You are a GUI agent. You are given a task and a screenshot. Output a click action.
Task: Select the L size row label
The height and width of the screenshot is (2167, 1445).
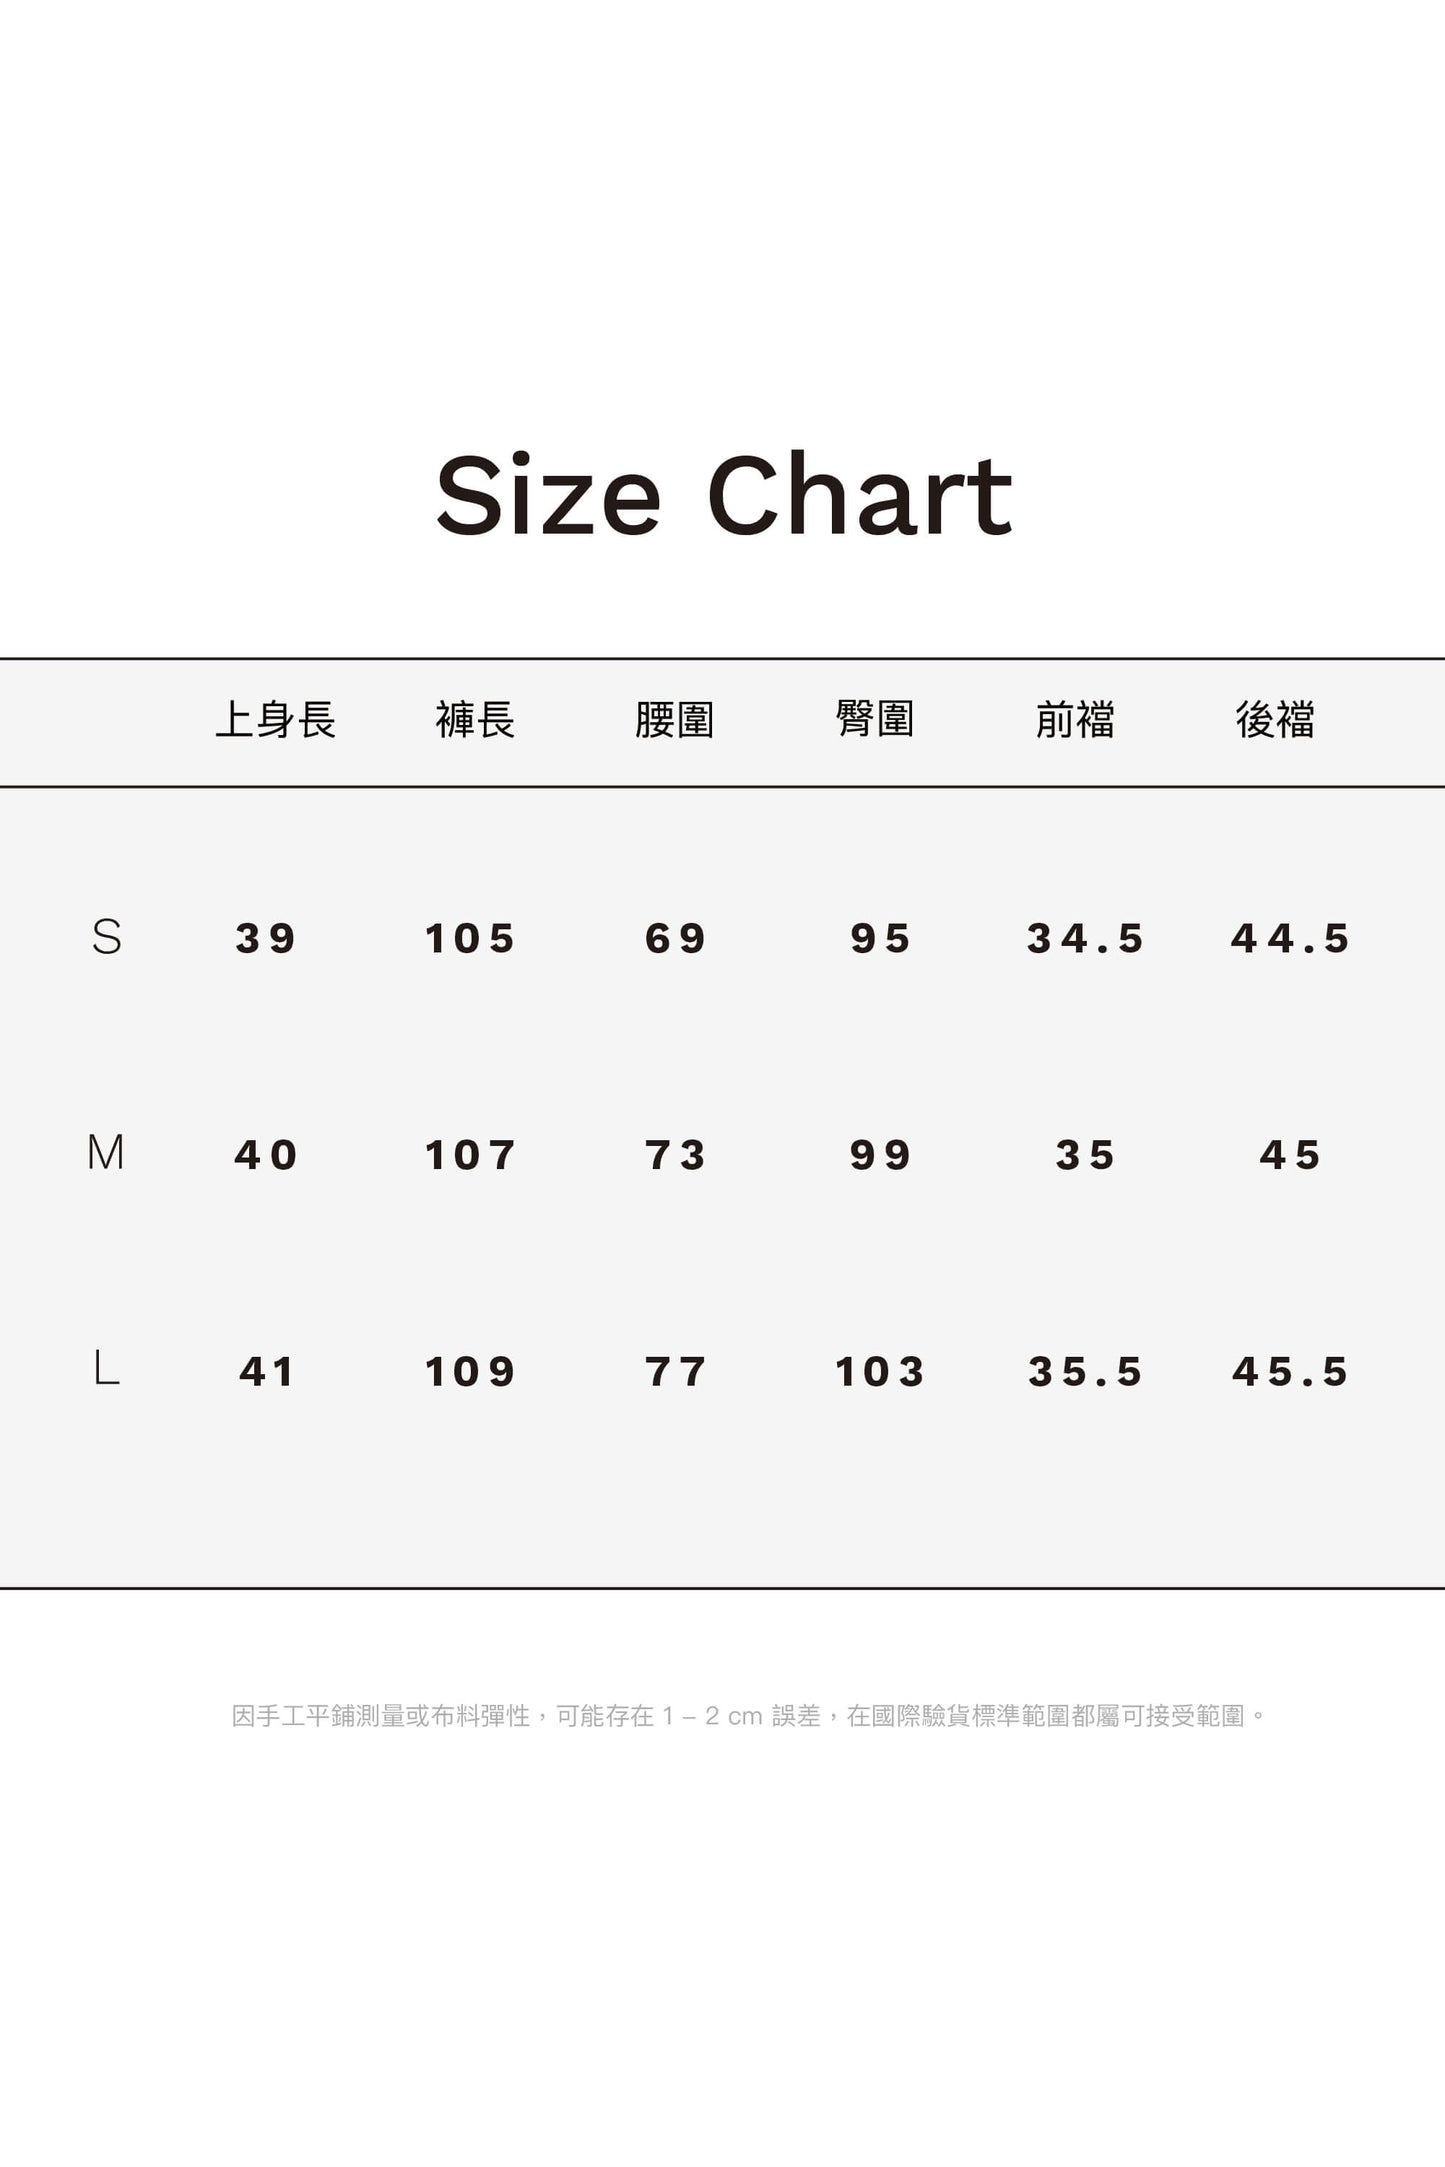click(107, 1369)
